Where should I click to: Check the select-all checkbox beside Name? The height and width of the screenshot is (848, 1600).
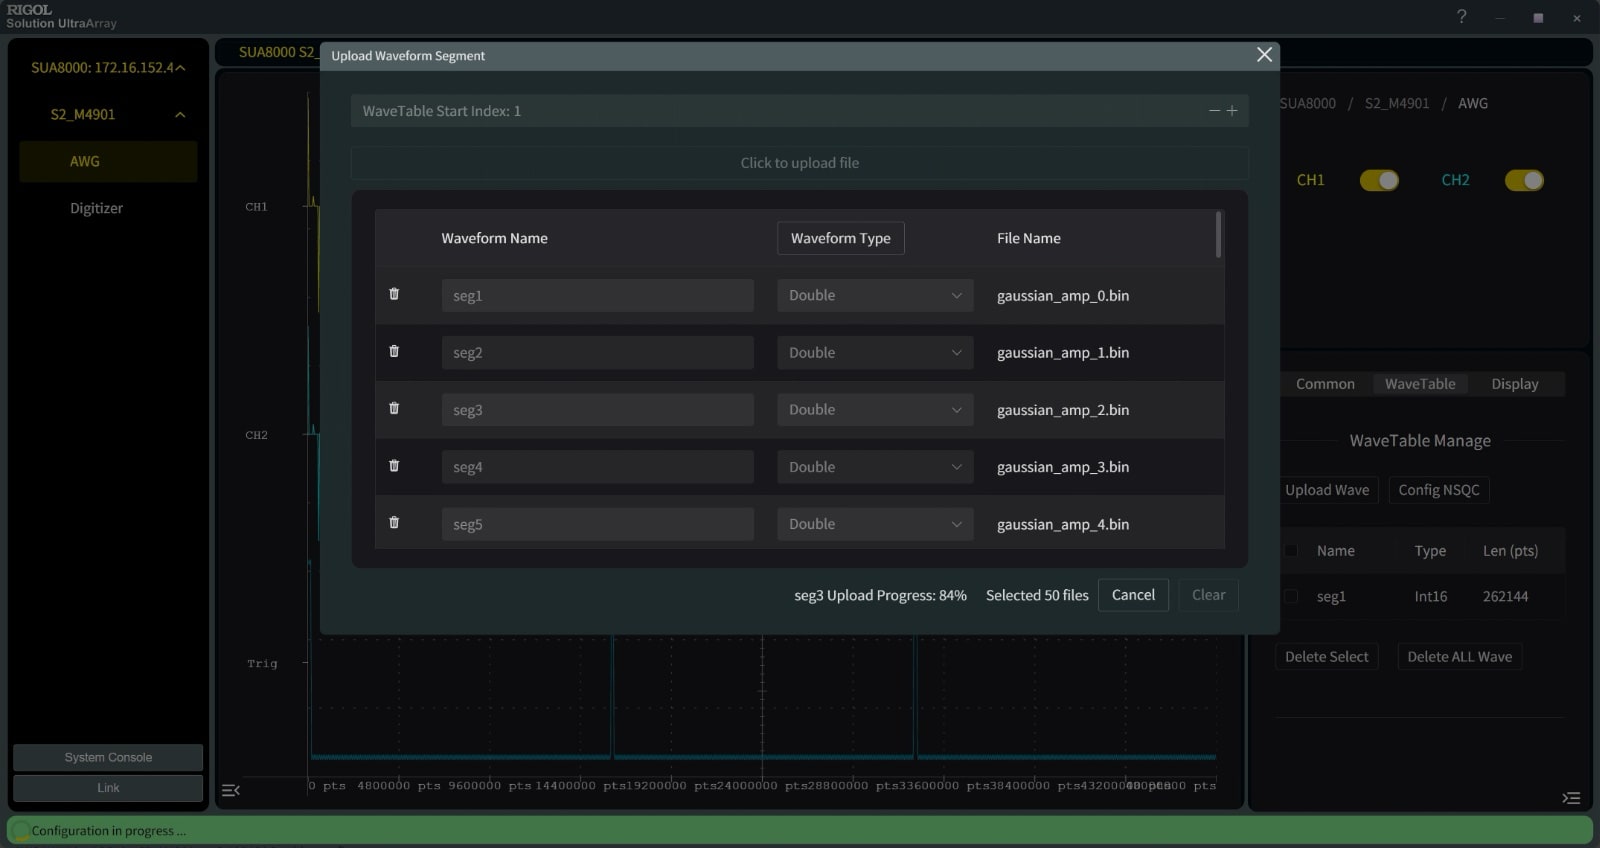tap(1291, 550)
